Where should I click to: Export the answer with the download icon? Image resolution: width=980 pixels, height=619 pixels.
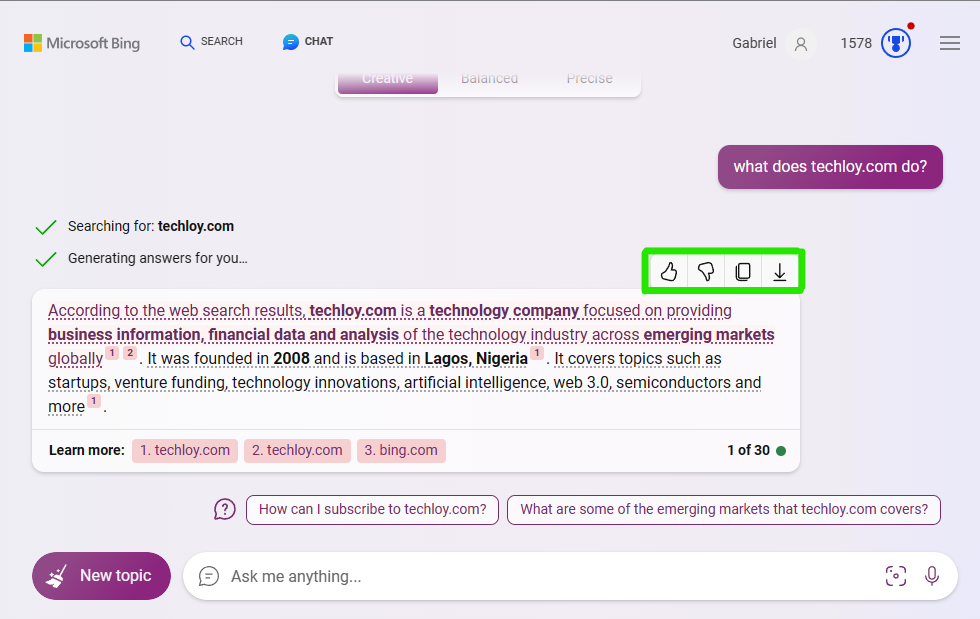tap(780, 272)
